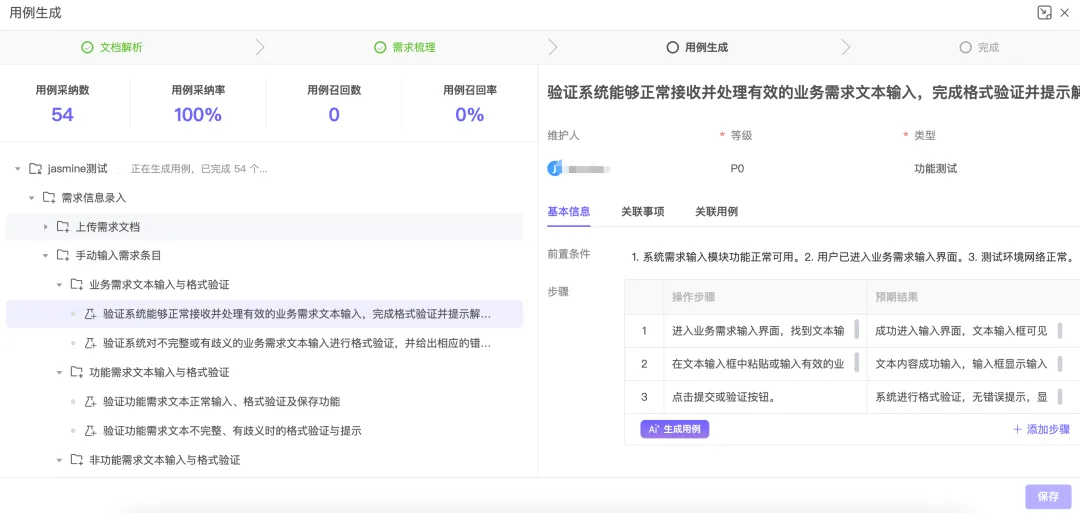Click the green check icon for 文档解析

point(87,47)
